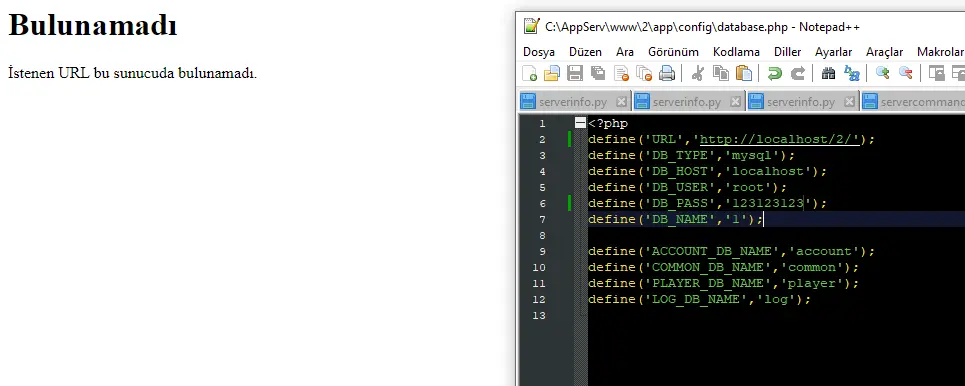Viewport: 965px width, 386px height.
Task: Open Find with the binoculars icon
Action: (828, 73)
